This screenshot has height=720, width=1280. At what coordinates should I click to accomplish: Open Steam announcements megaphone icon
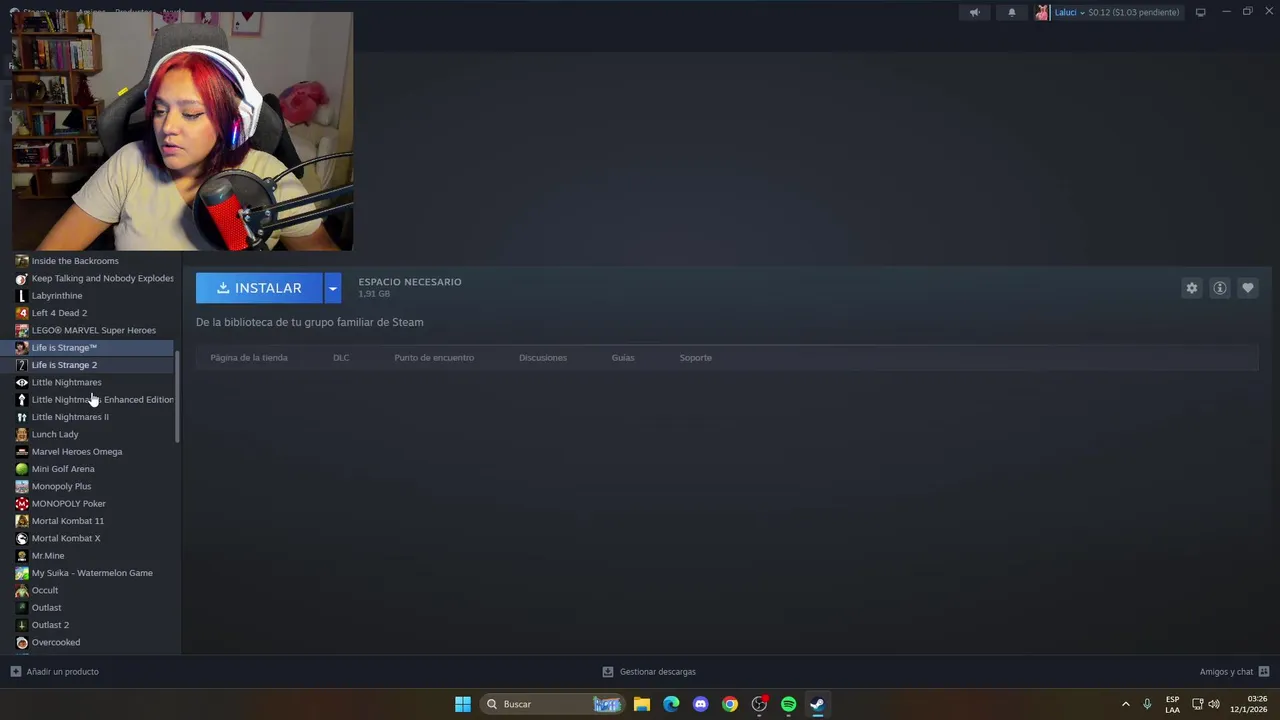[975, 12]
